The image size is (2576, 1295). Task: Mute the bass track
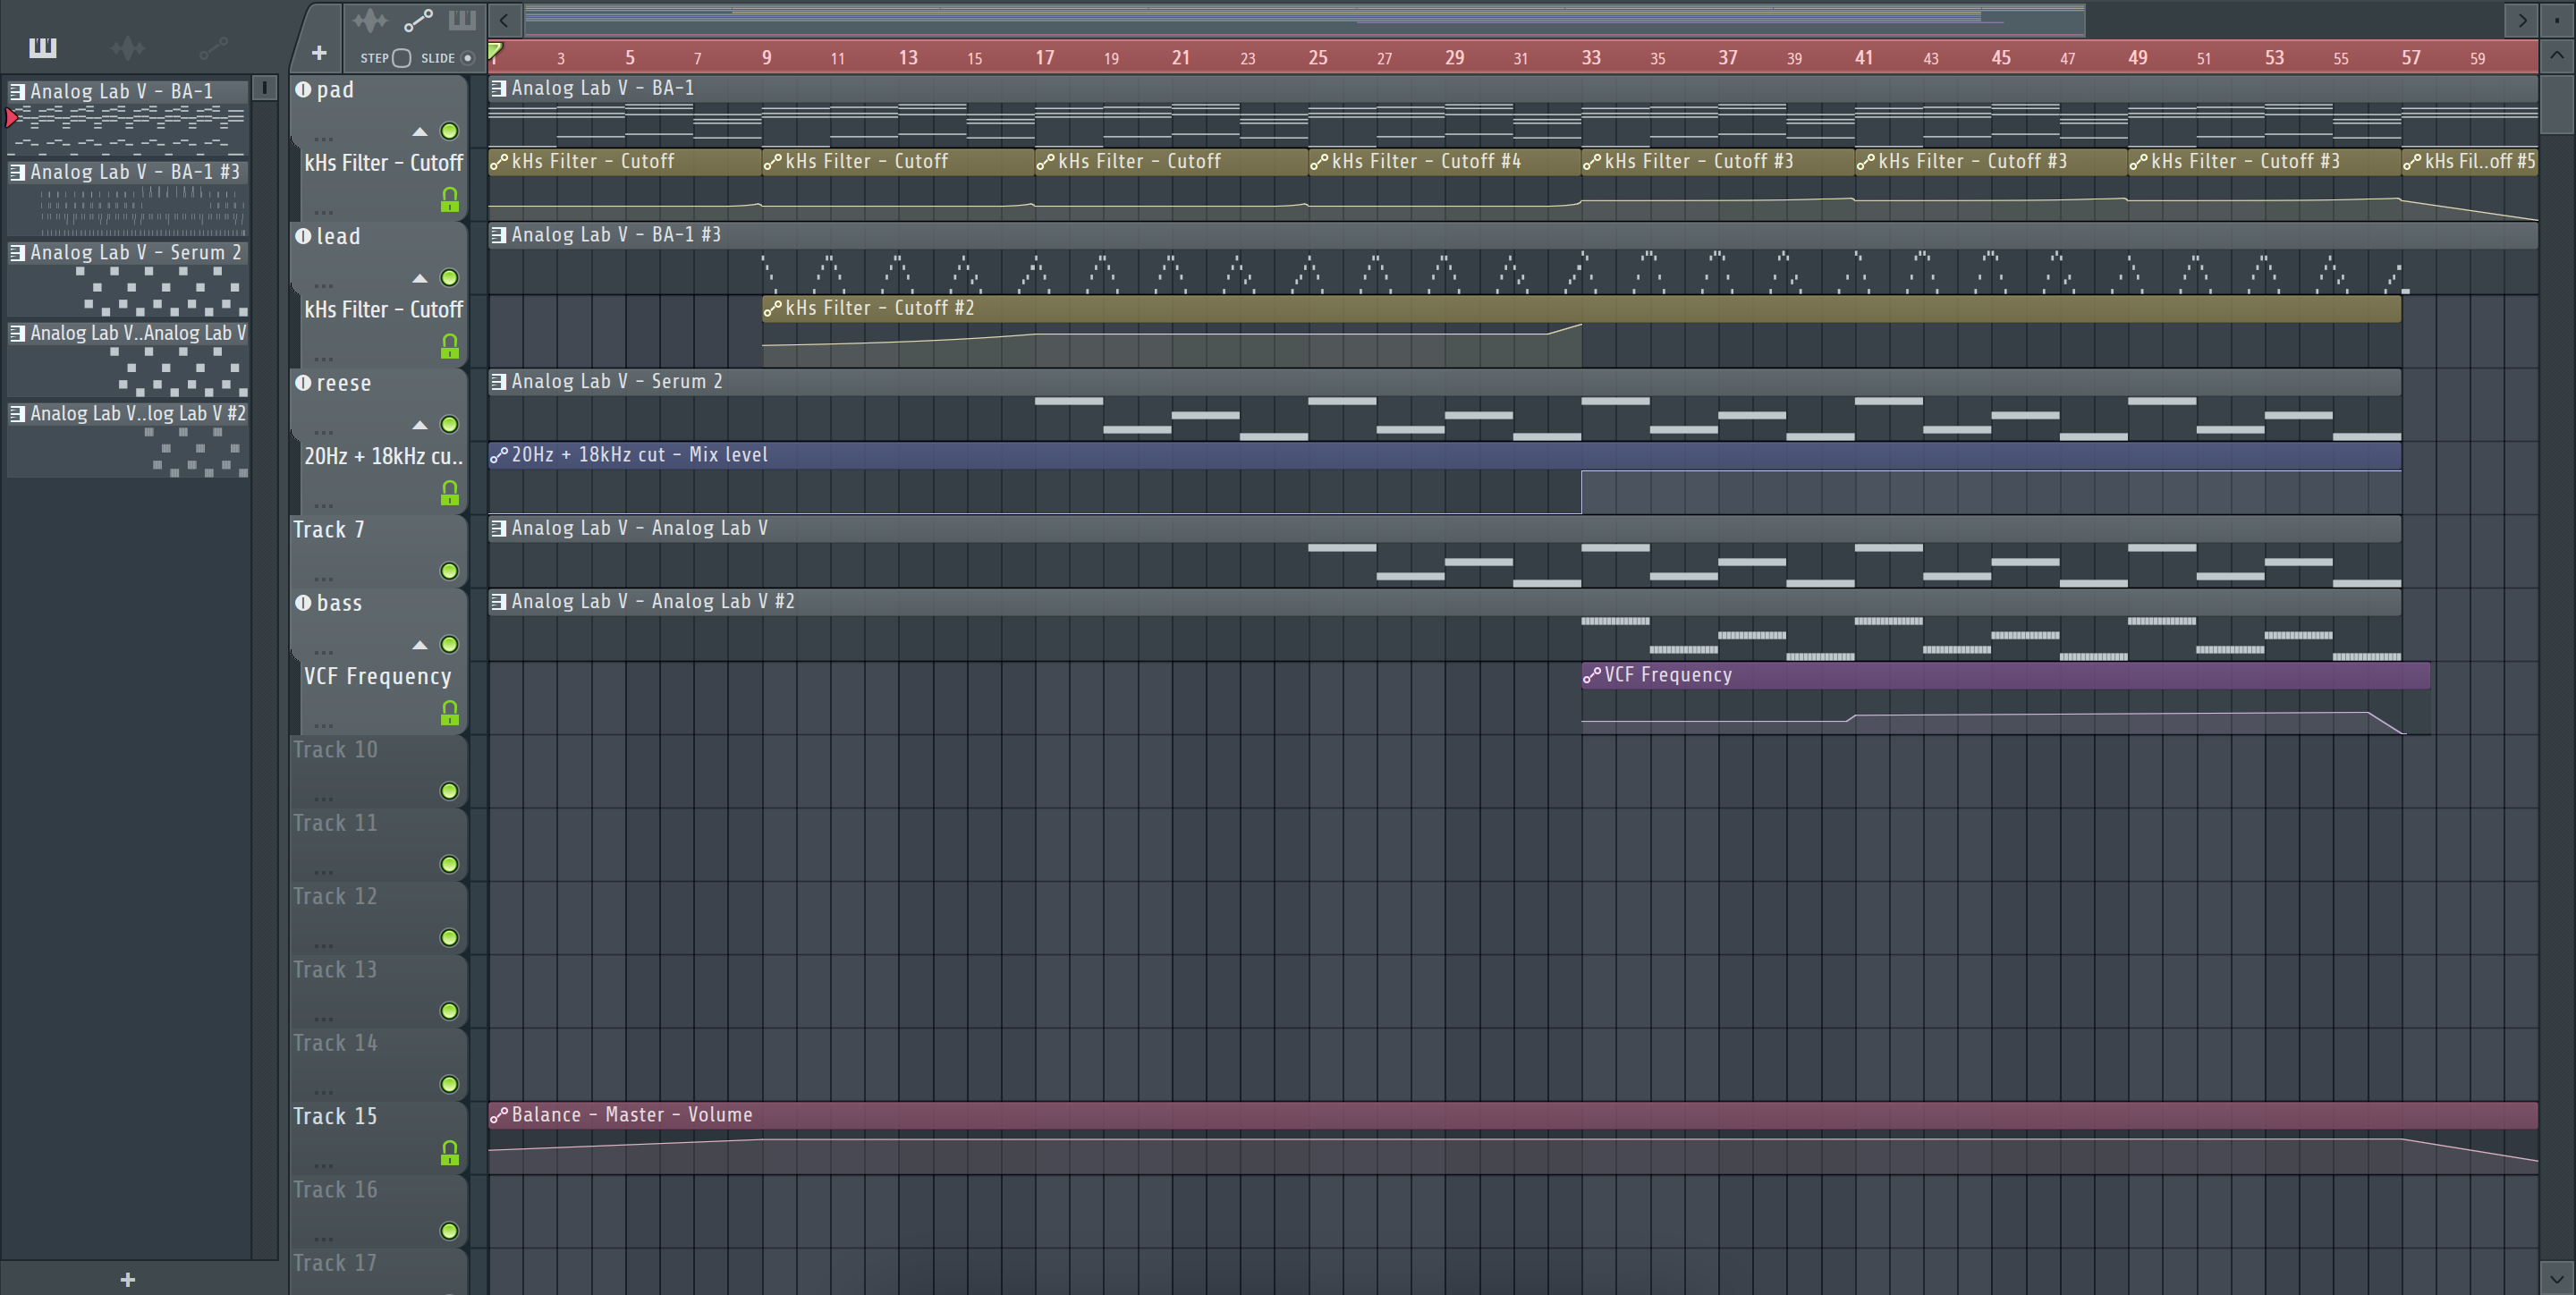pos(450,645)
